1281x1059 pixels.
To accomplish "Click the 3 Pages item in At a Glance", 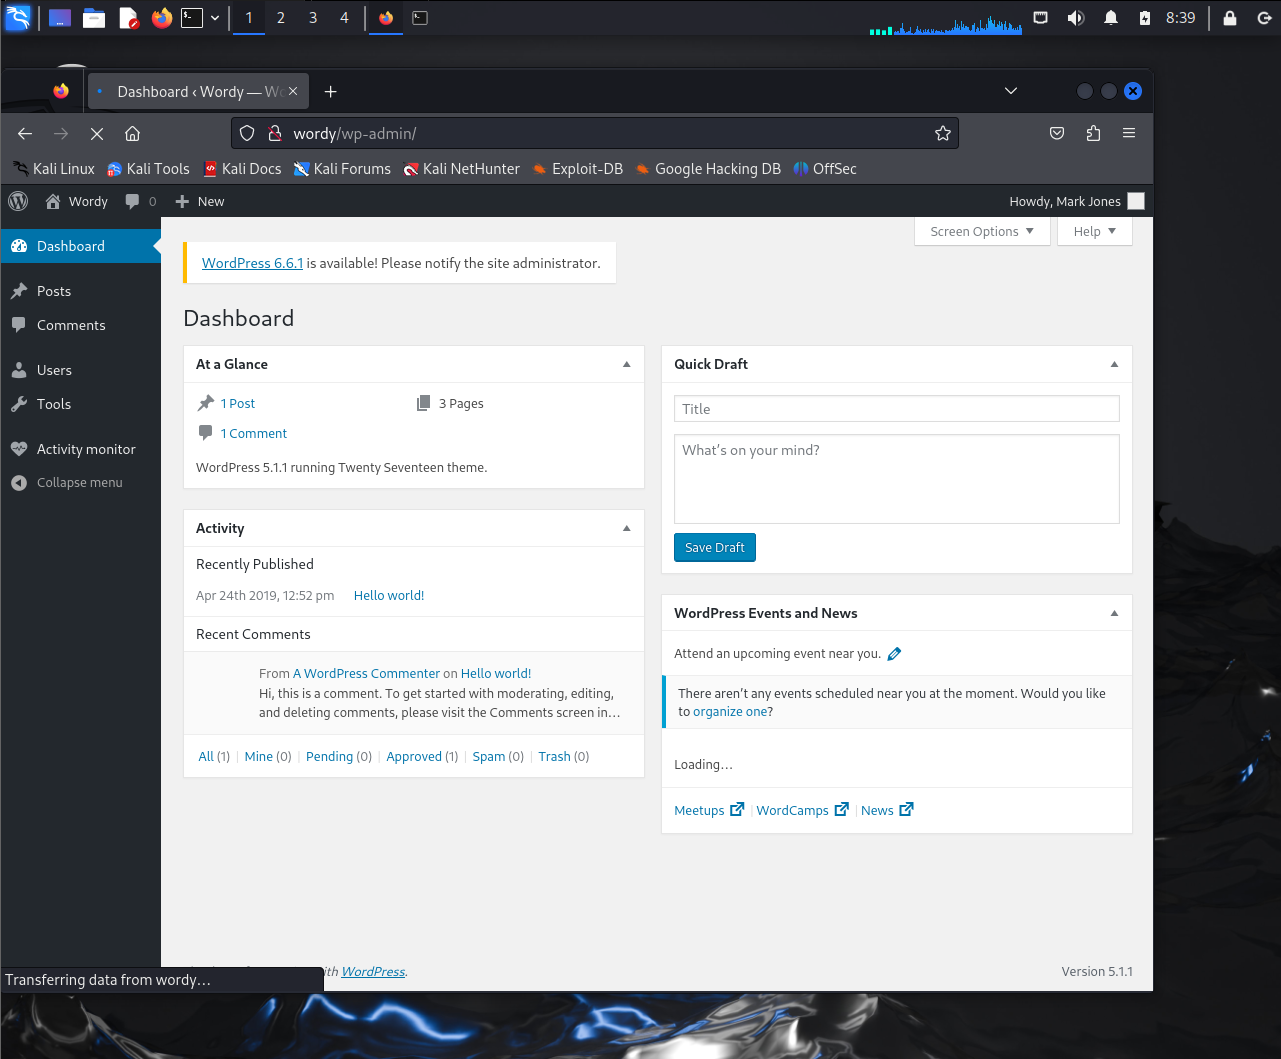I will coord(461,403).
